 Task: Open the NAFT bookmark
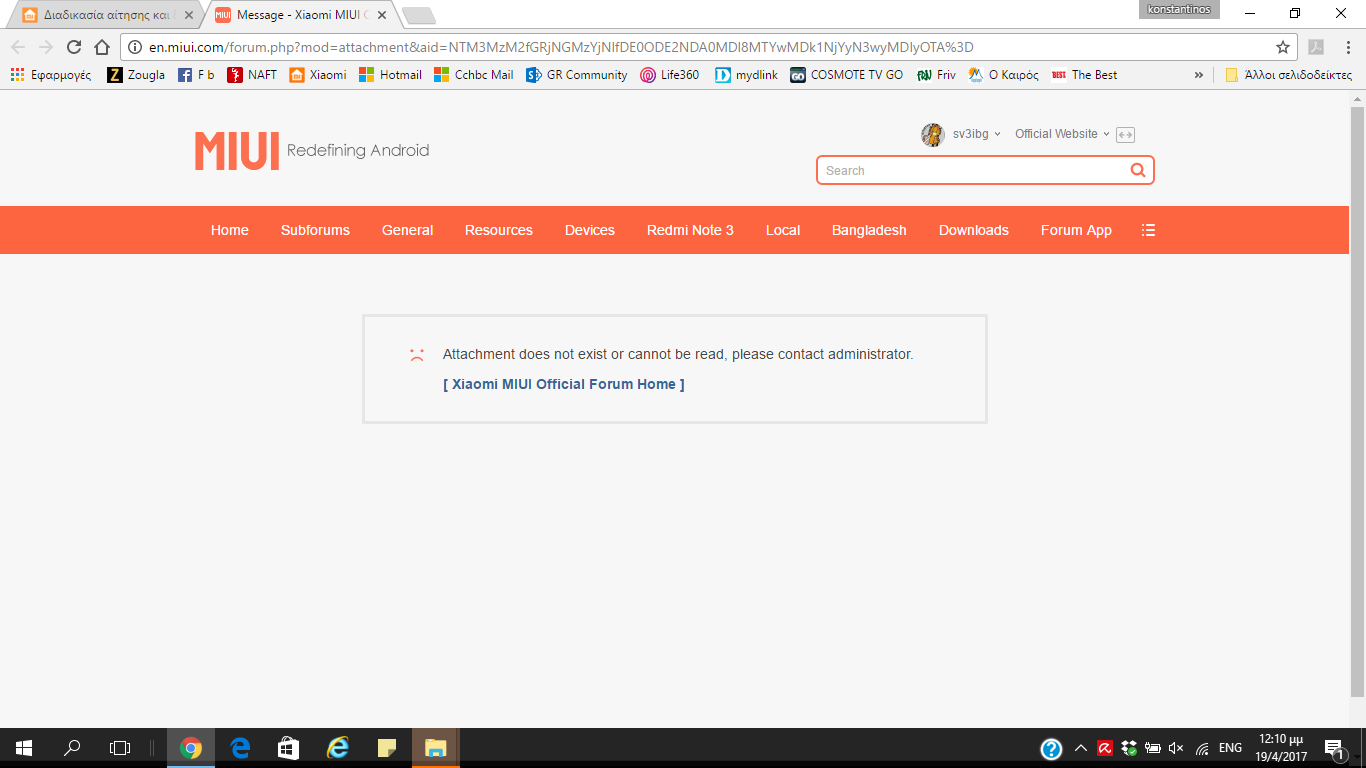(252, 75)
